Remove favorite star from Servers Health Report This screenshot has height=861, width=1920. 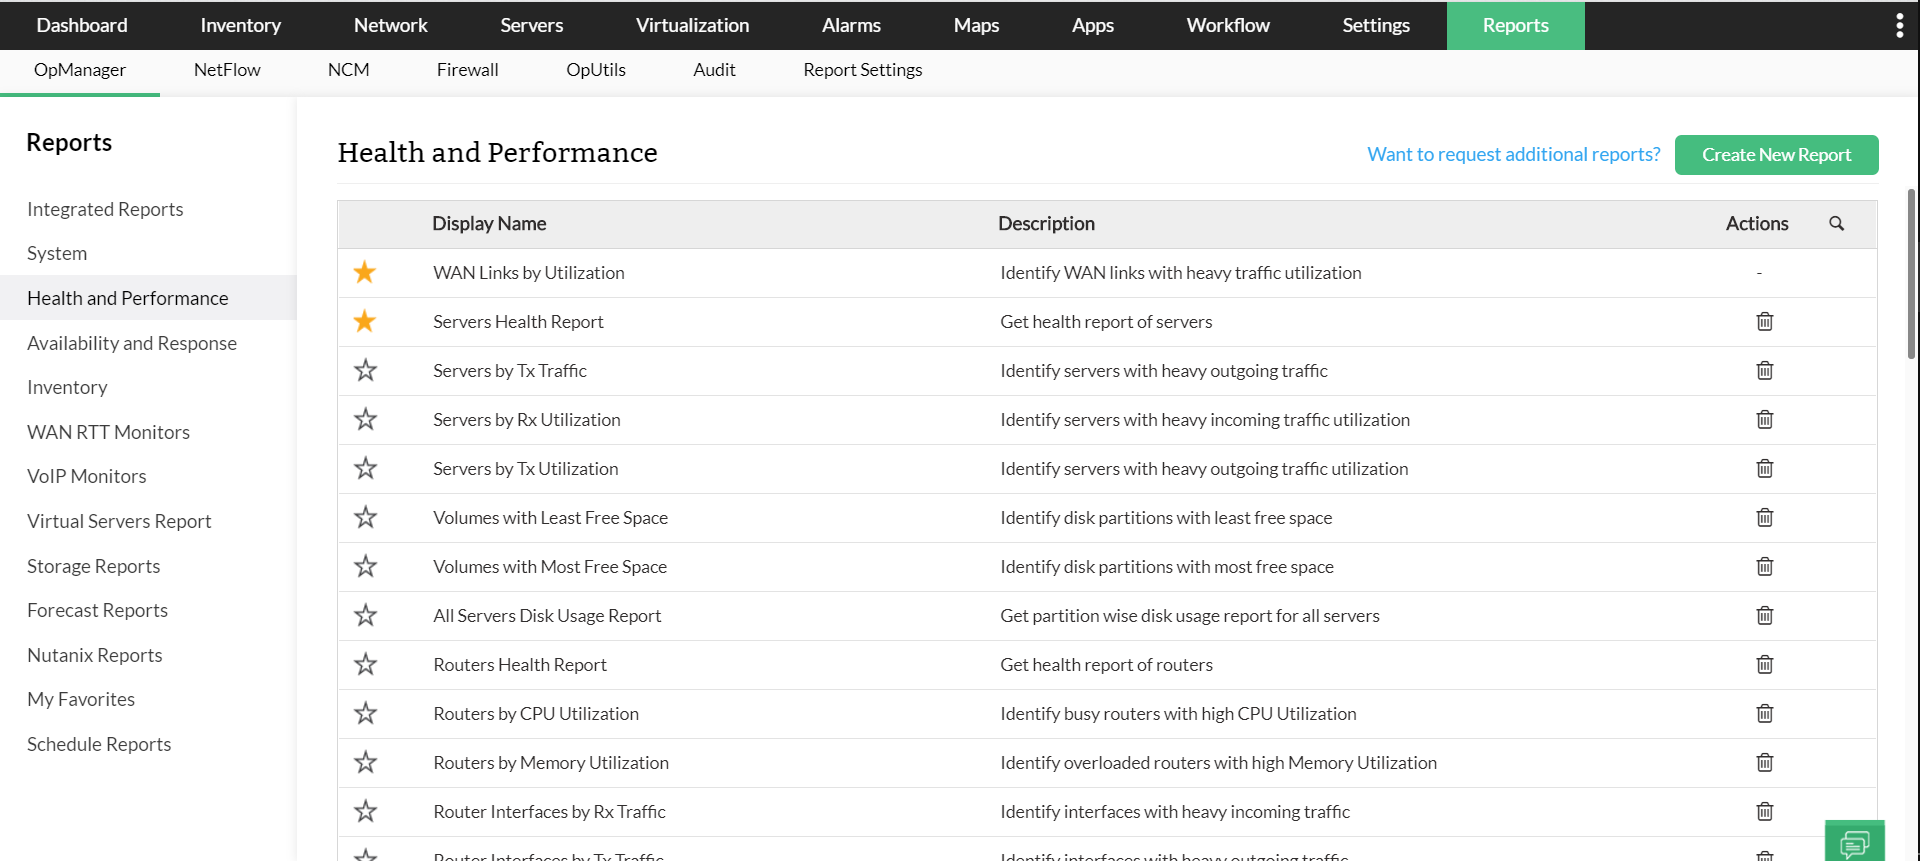365,321
